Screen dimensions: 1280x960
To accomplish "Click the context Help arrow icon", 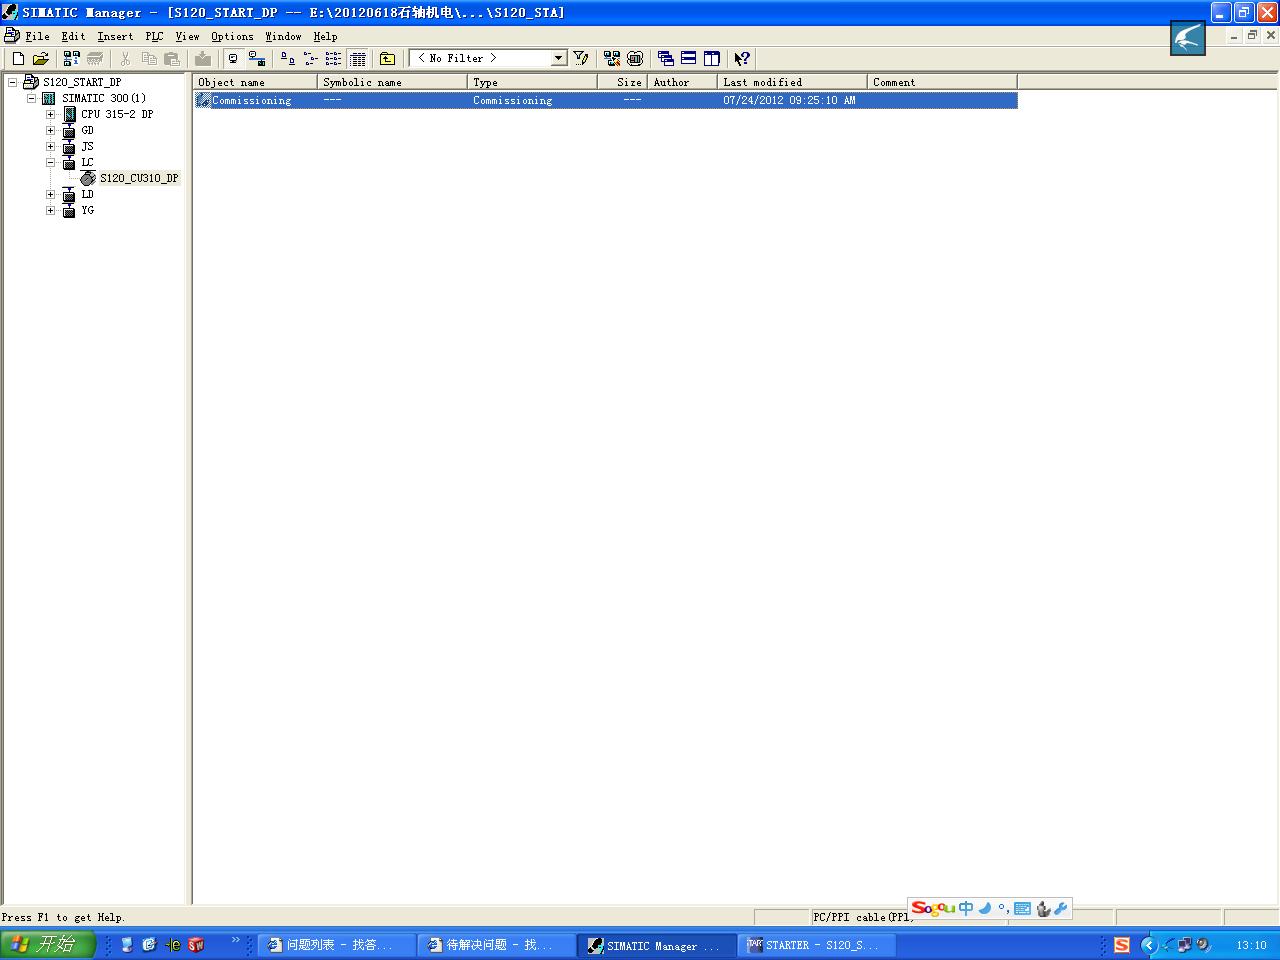I will click(742, 59).
